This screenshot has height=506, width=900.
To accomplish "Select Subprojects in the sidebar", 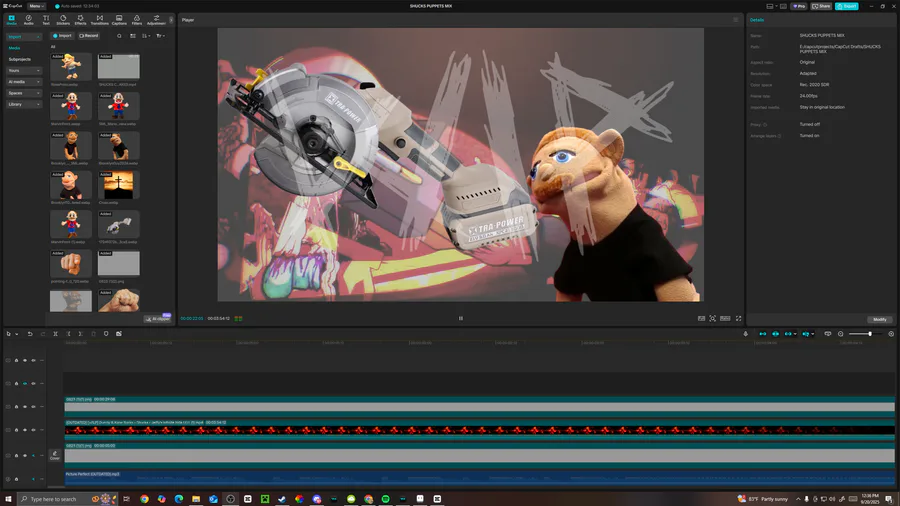I will [x=20, y=59].
